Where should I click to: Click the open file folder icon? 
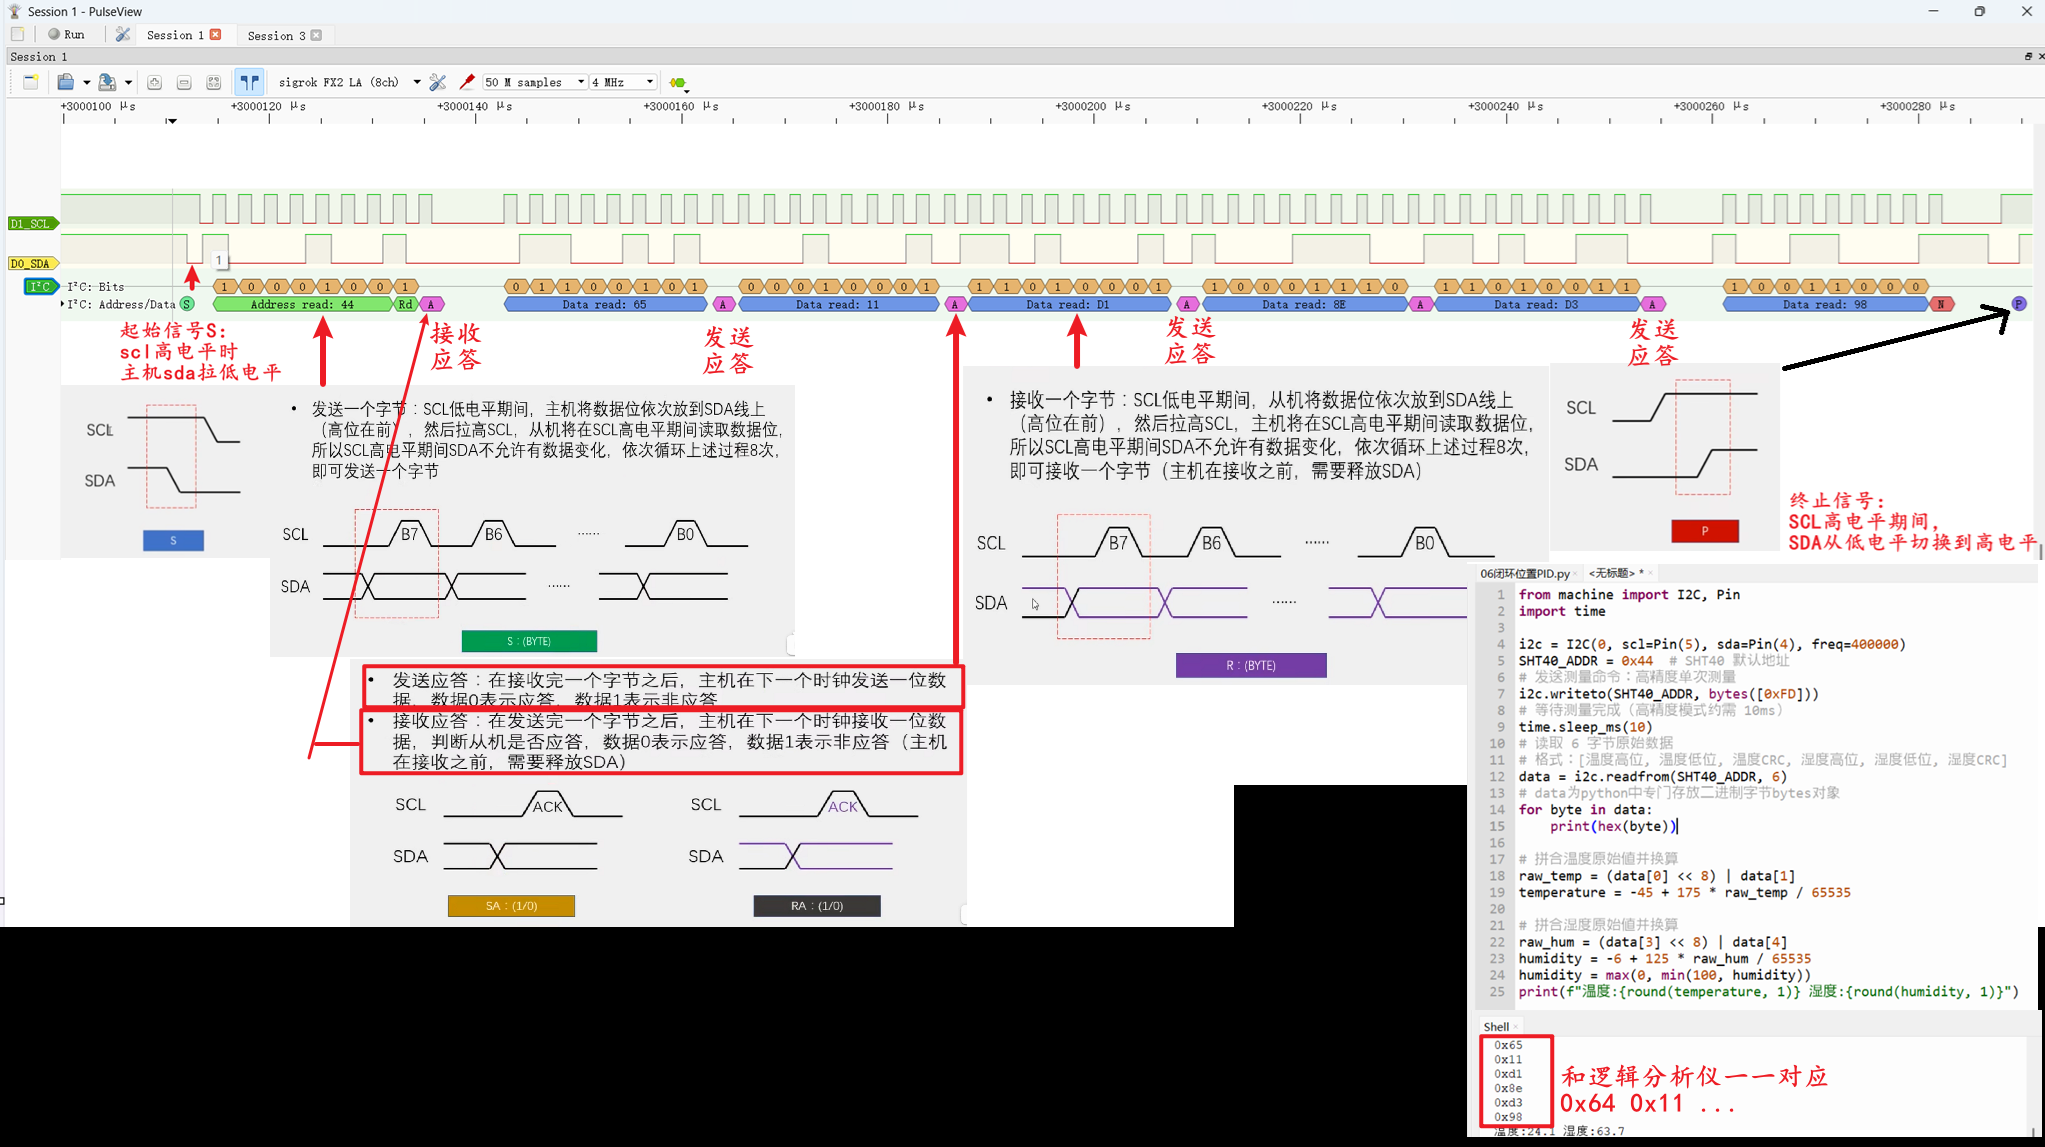pos(65,82)
